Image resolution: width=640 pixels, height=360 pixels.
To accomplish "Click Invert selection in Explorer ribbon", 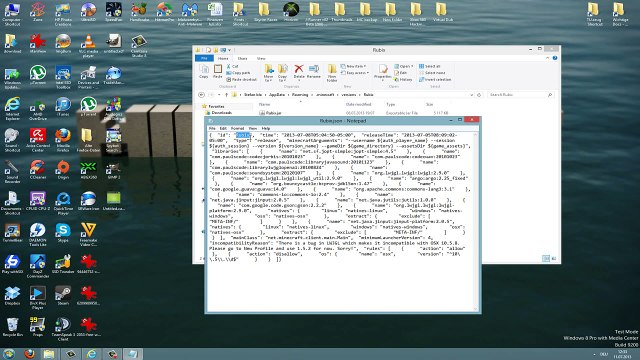I will click(x=435, y=80).
